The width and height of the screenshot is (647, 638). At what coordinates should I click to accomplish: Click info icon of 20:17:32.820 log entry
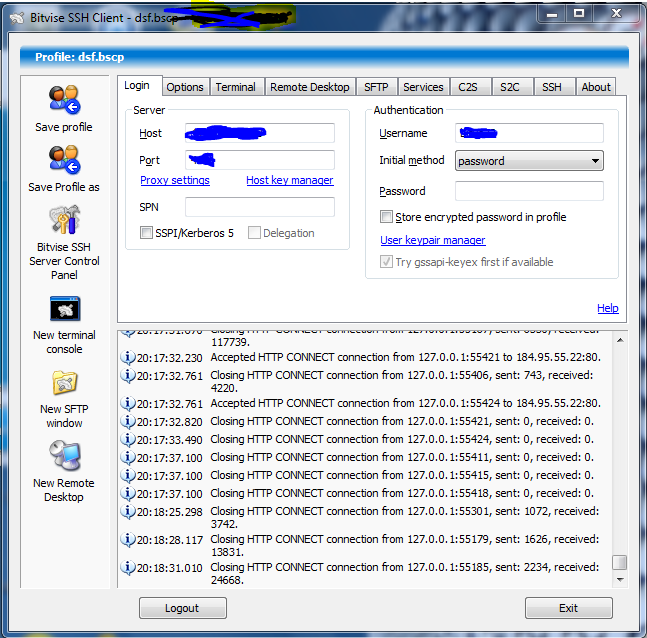[128, 421]
